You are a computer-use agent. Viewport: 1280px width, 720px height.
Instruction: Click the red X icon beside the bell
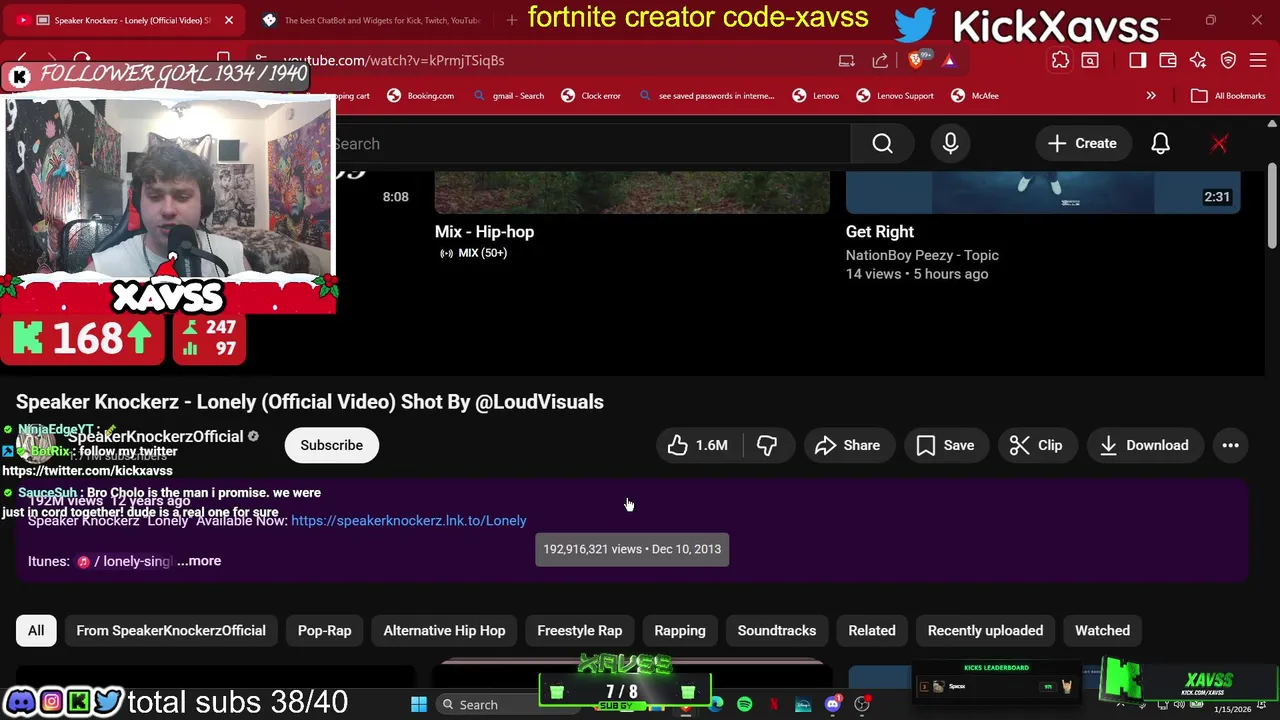coord(1219,144)
